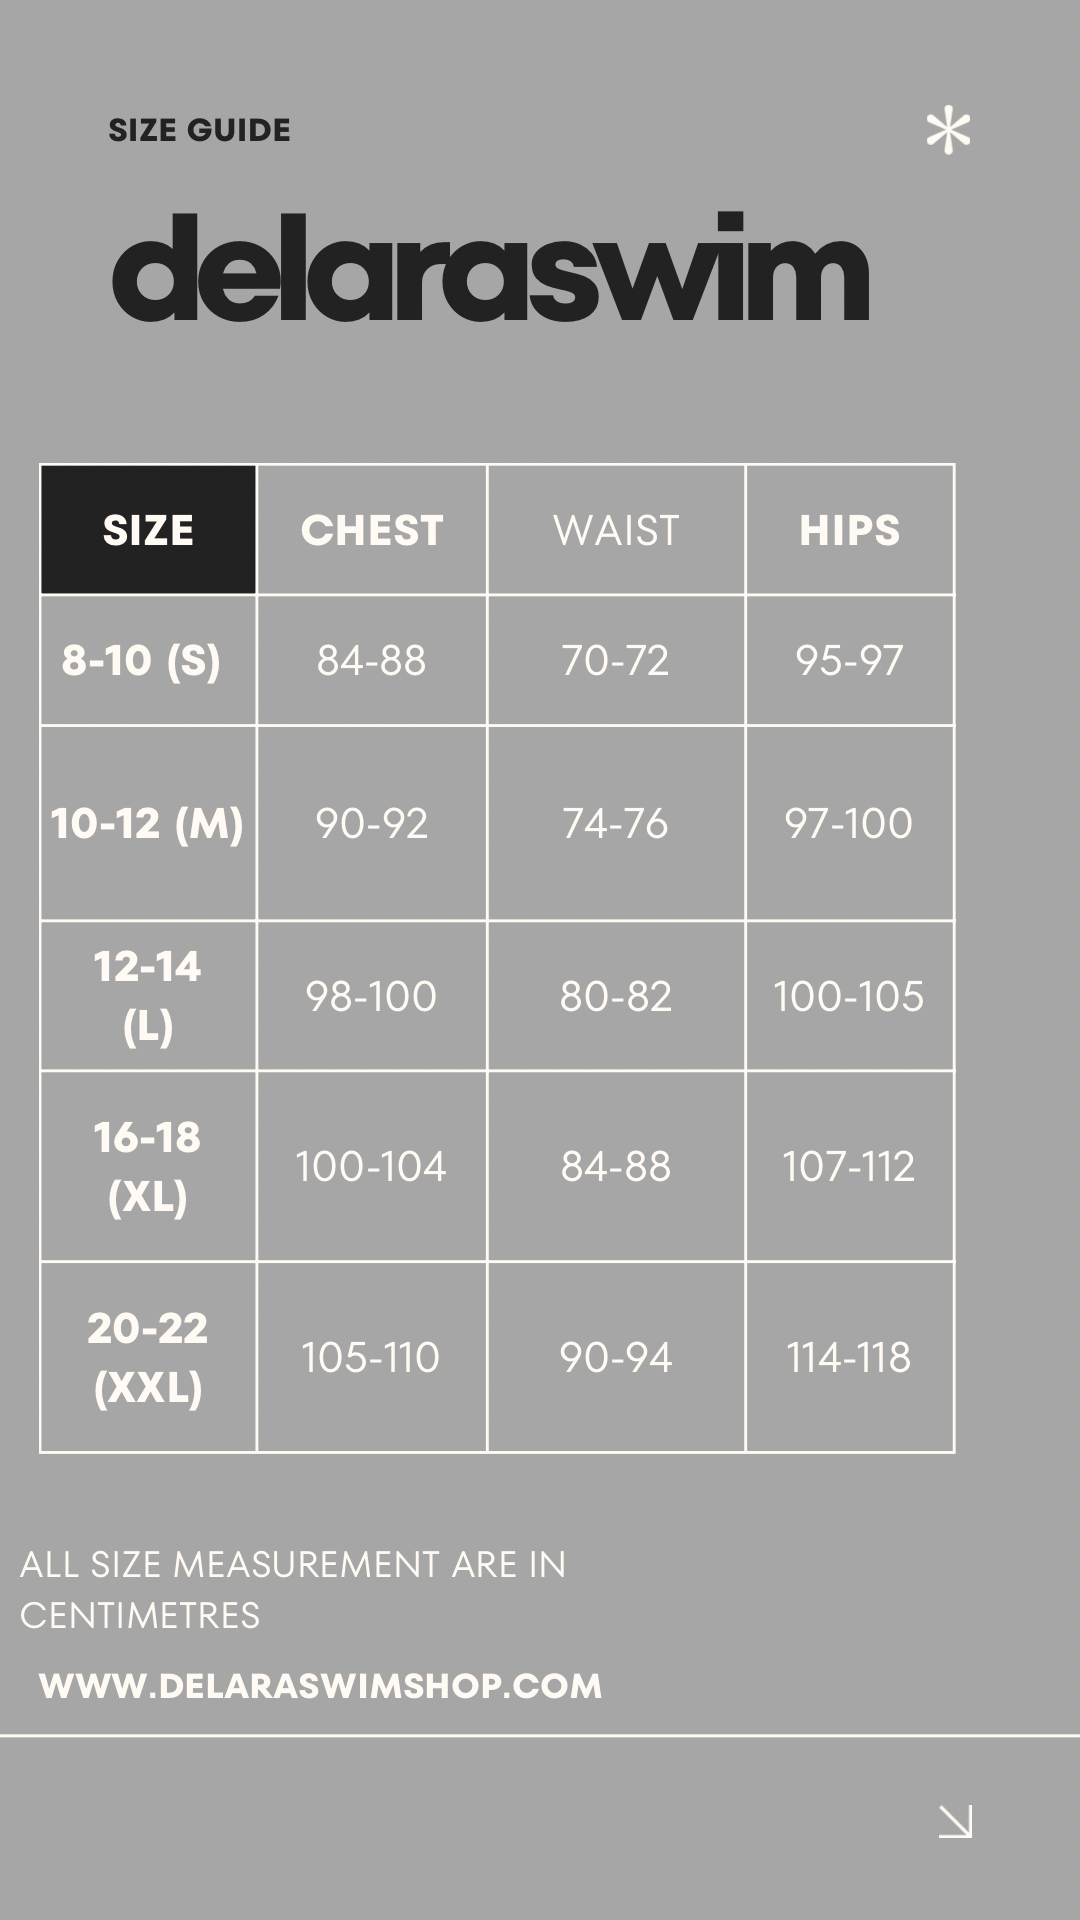Click the 20-22 (XXL) size row label

pyautogui.click(x=148, y=1357)
